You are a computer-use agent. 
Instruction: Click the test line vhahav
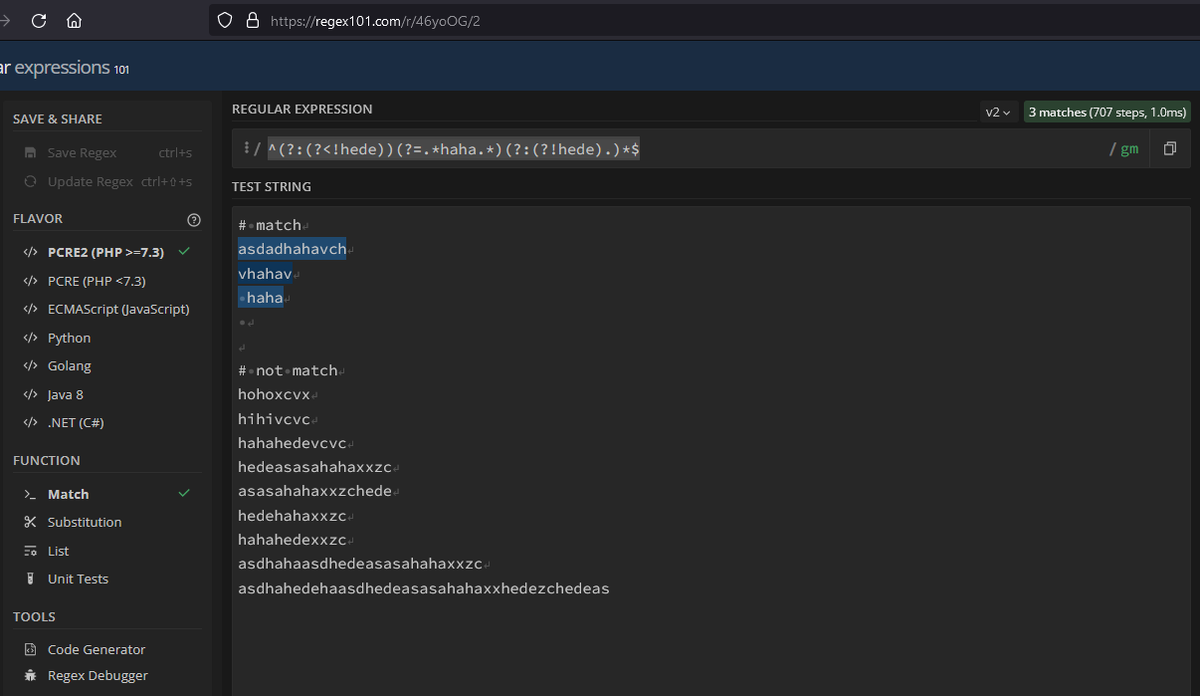point(265,273)
